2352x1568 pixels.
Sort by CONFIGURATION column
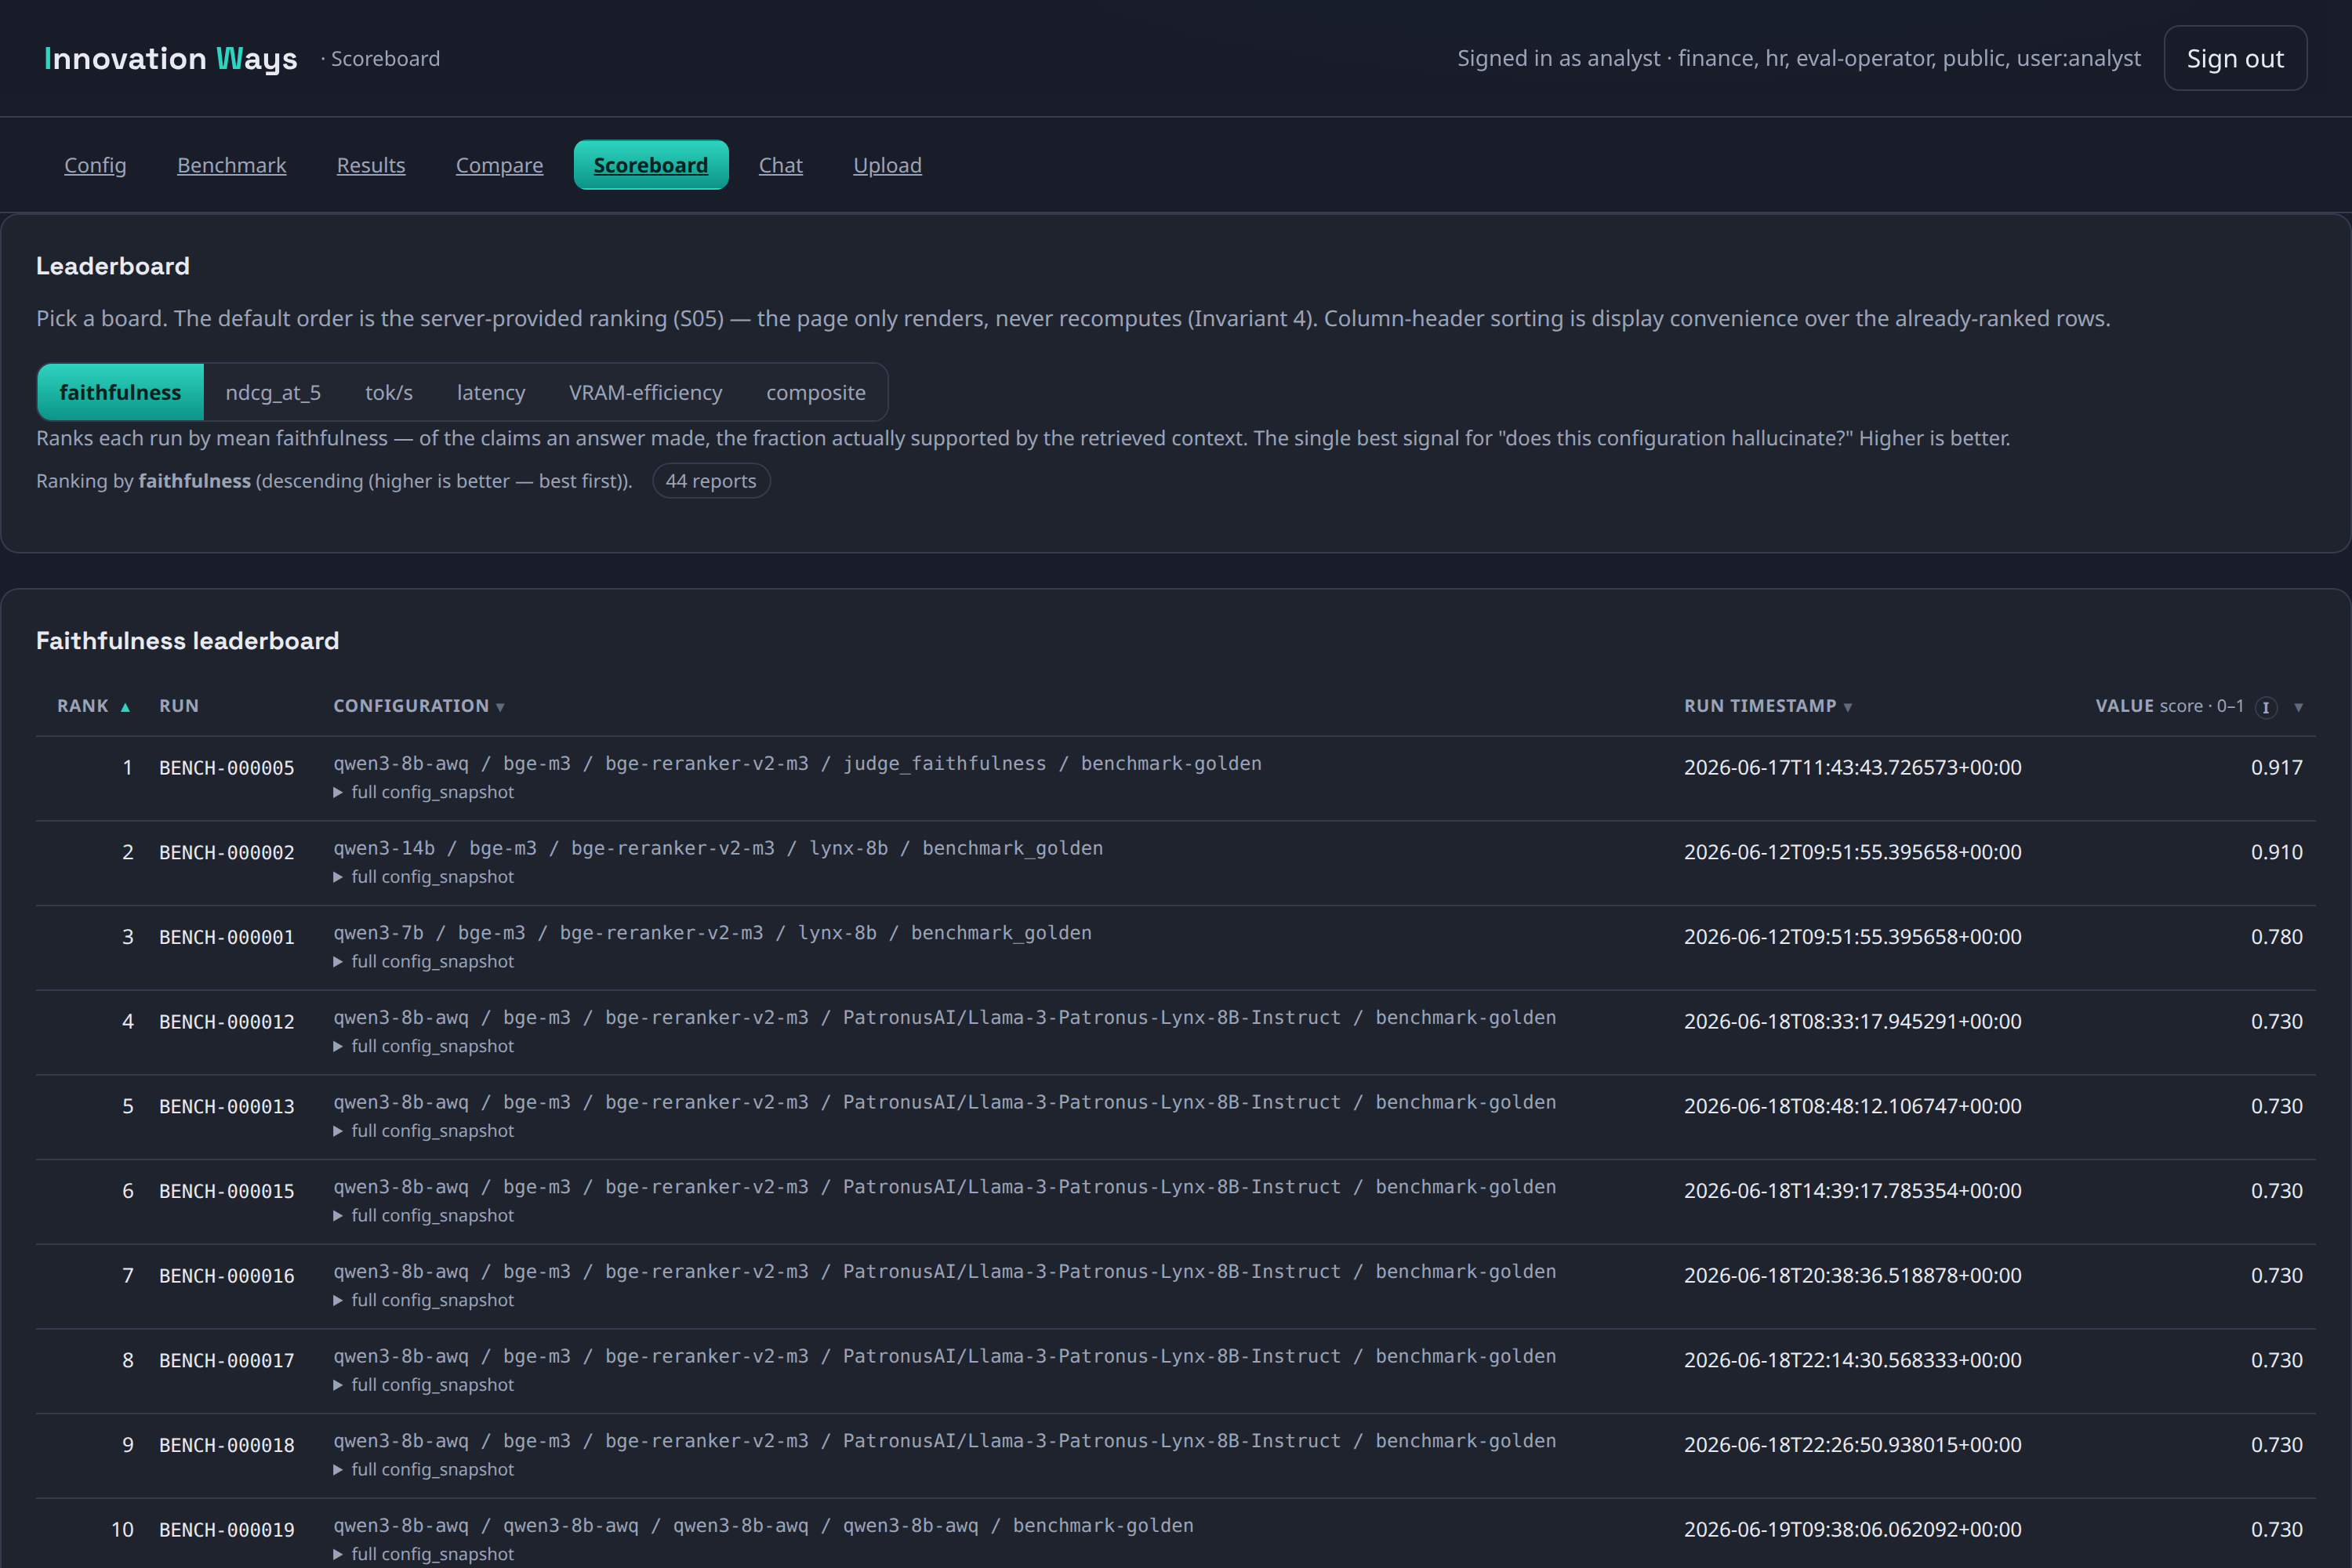(x=419, y=706)
